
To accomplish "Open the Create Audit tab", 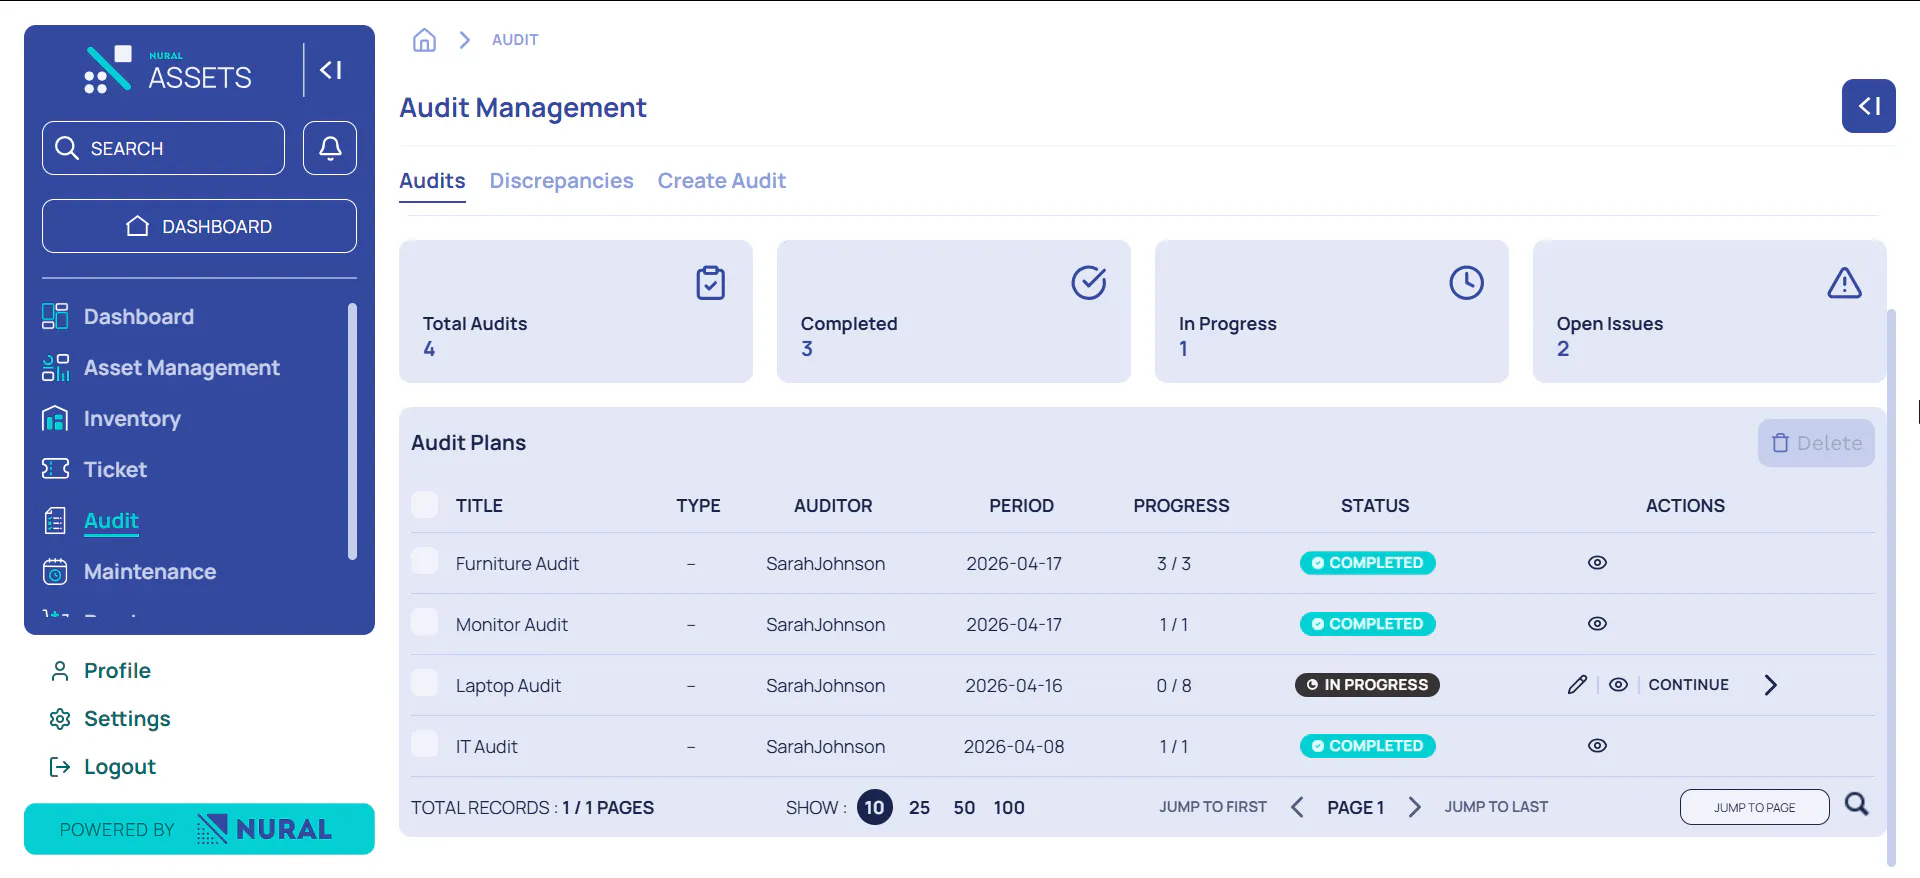I will click(722, 181).
